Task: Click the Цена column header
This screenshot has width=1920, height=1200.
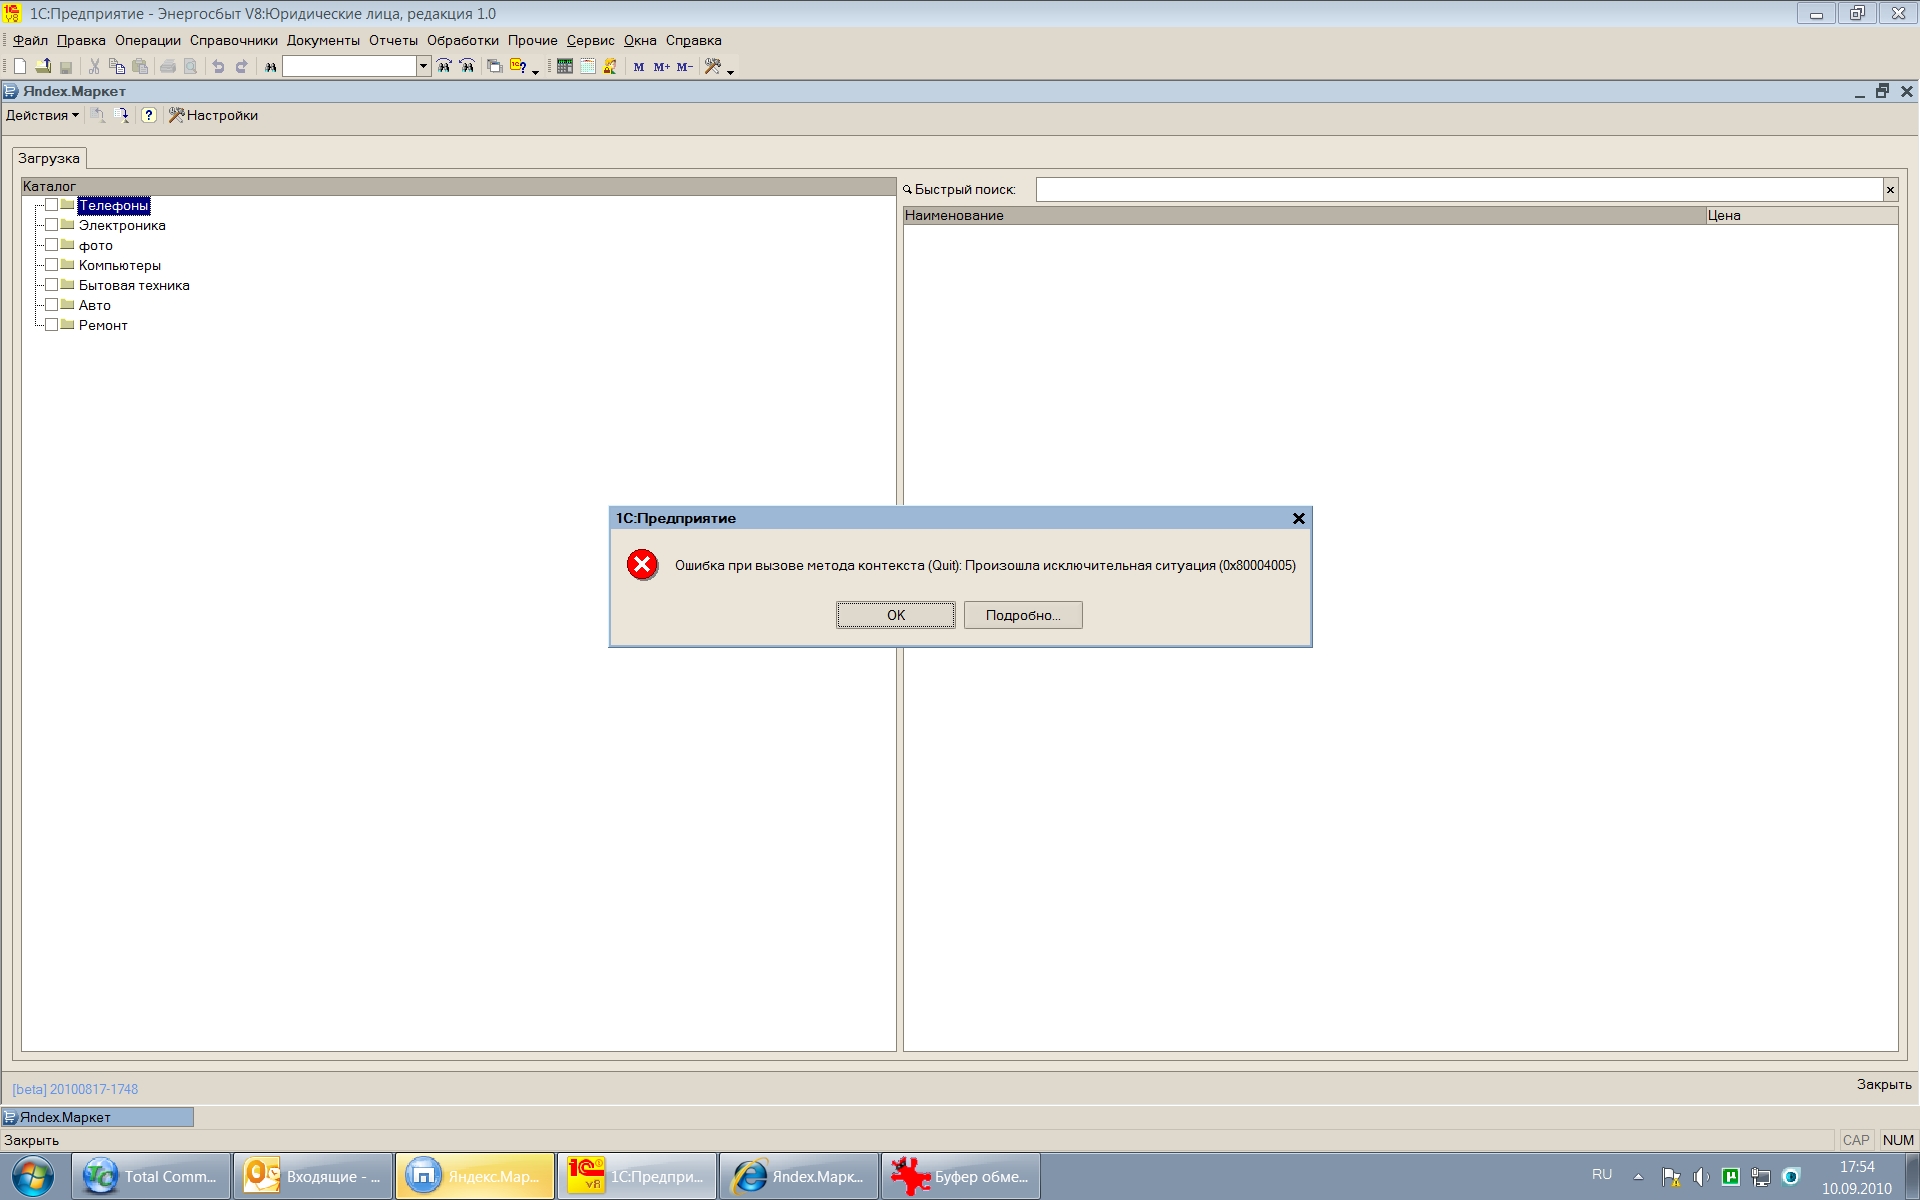Action: pyautogui.click(x=1802, y=215)
